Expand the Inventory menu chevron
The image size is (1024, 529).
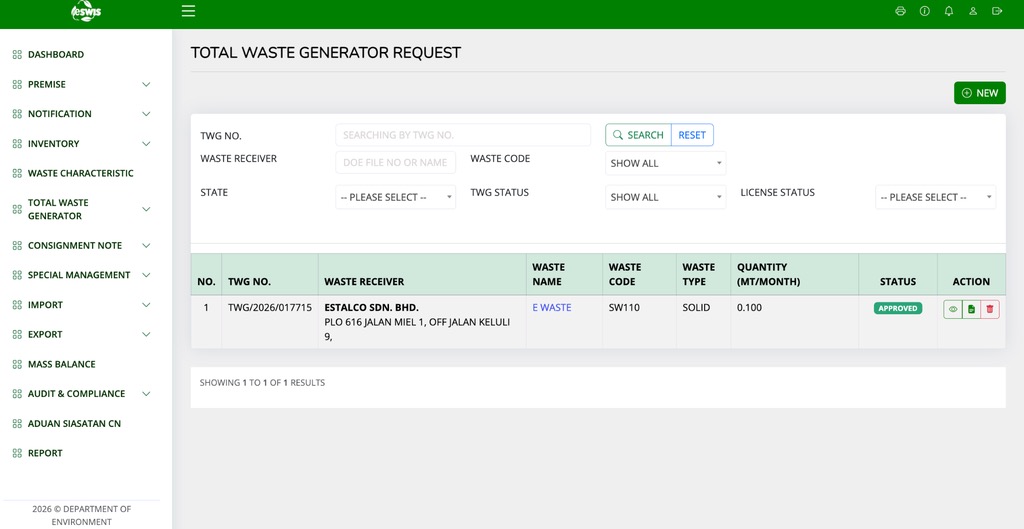(146, 144)
